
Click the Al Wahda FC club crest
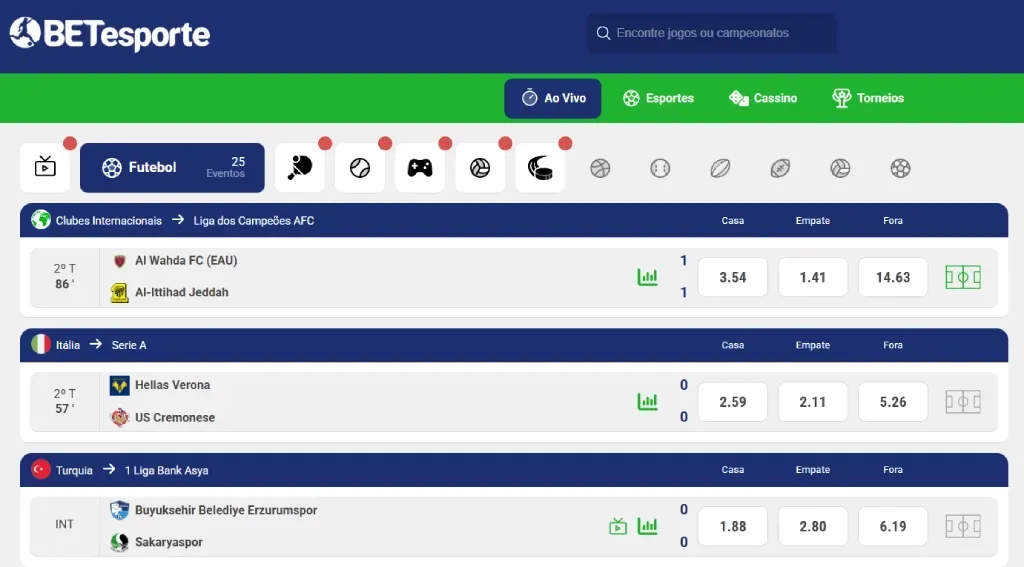120,261
